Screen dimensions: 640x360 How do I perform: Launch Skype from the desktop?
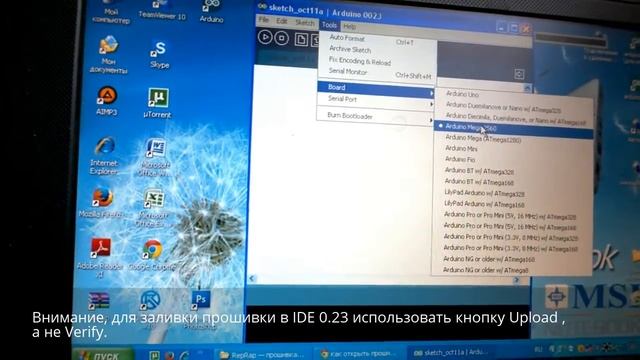(159, 54)
